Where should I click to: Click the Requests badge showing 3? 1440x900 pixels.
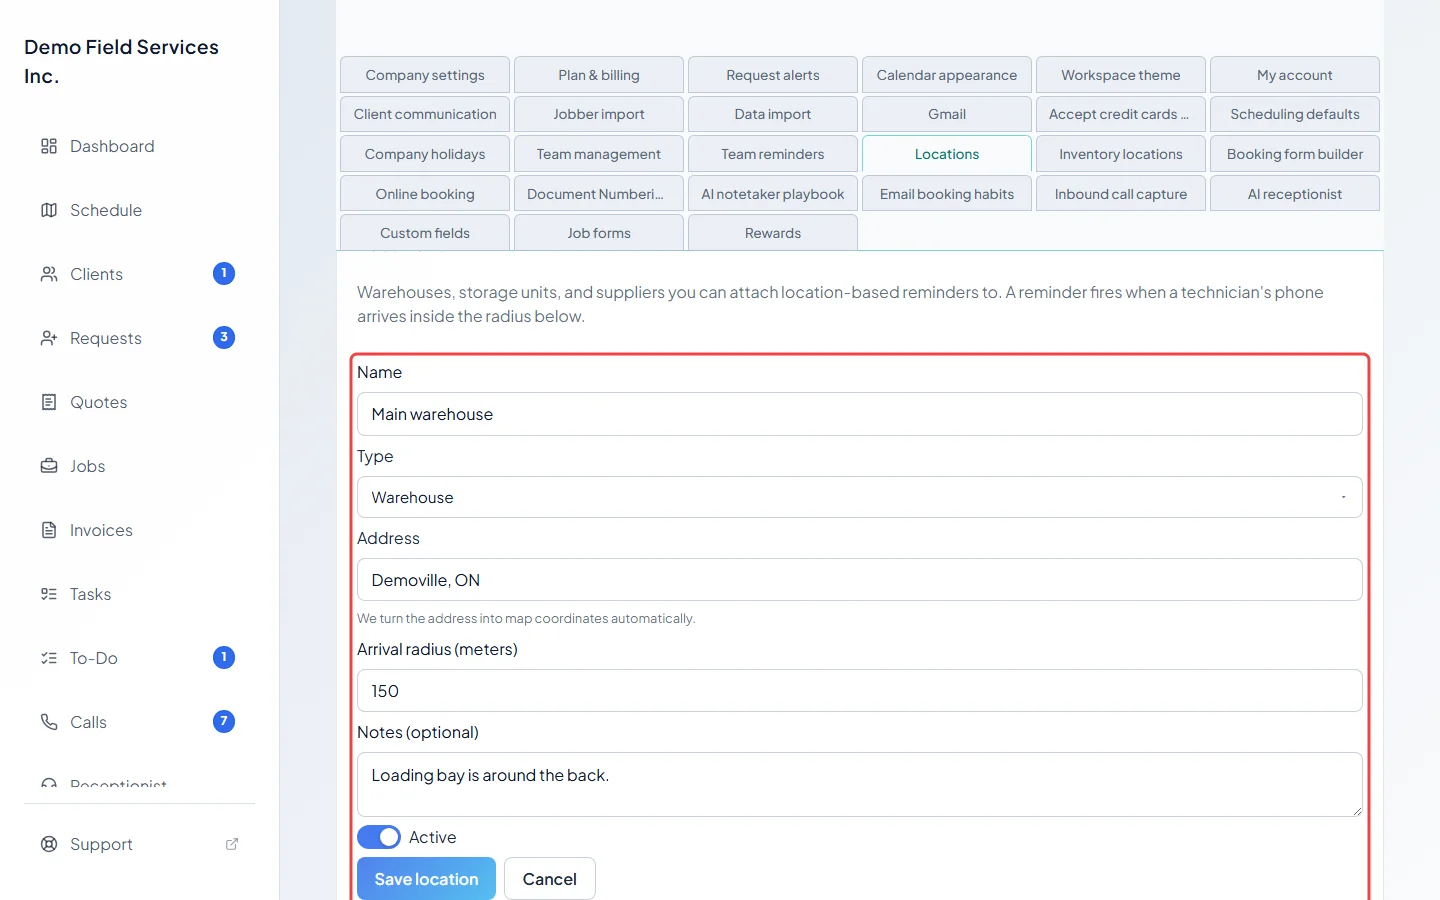(224, 337)
